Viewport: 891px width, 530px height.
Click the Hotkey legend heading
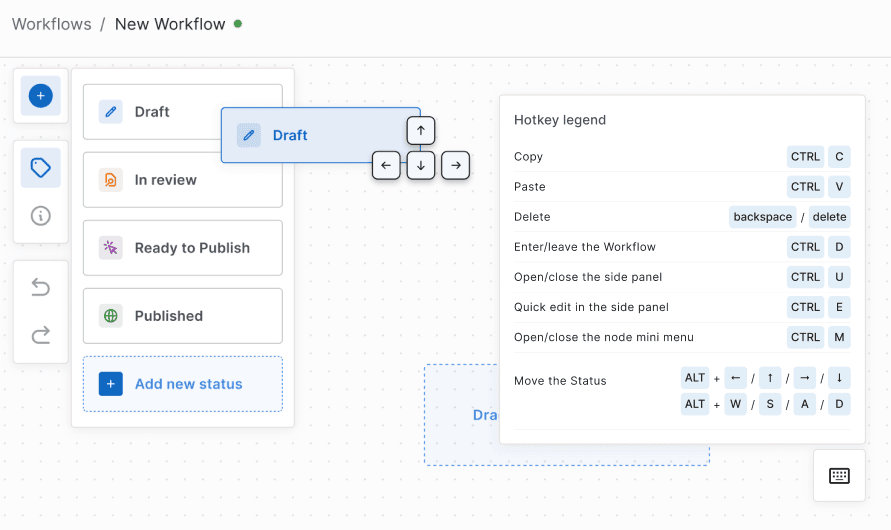click(x=560, y=120)
